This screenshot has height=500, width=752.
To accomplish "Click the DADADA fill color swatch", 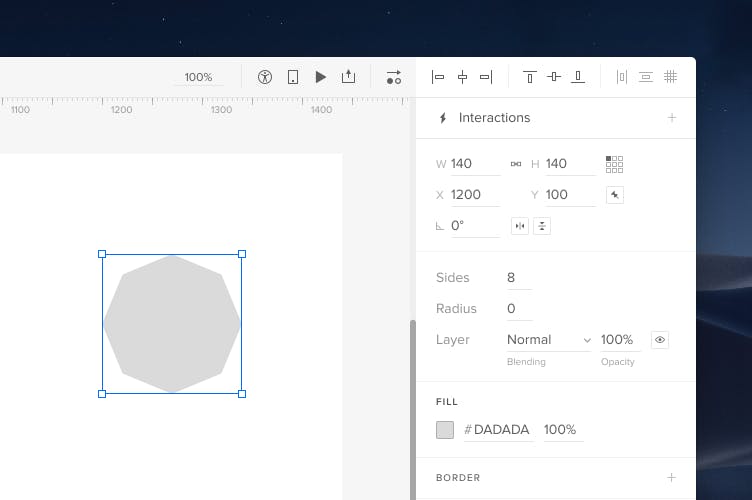I will 445,430.
